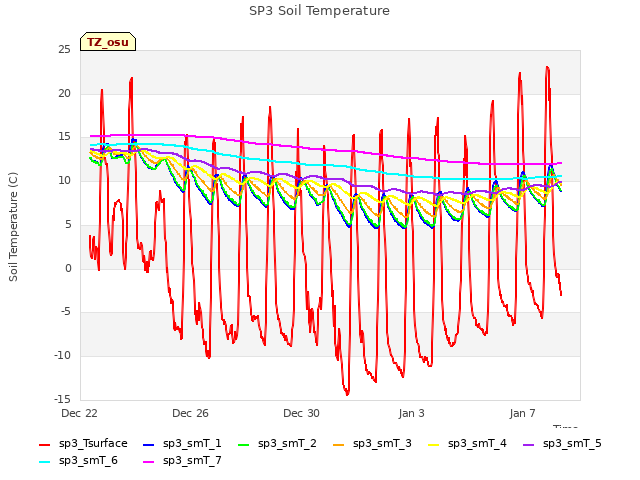
Task: Click the 5 y-axis tick label
Action: point(68,224)
